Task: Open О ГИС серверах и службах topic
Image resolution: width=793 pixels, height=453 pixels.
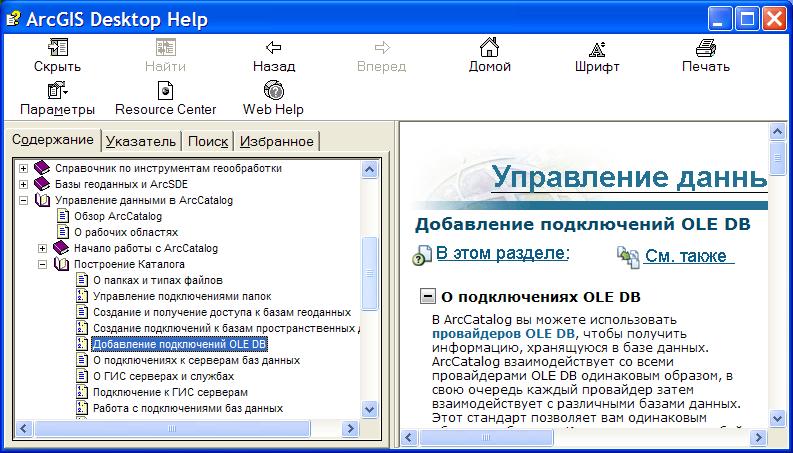Action: (x=163, y=377)
